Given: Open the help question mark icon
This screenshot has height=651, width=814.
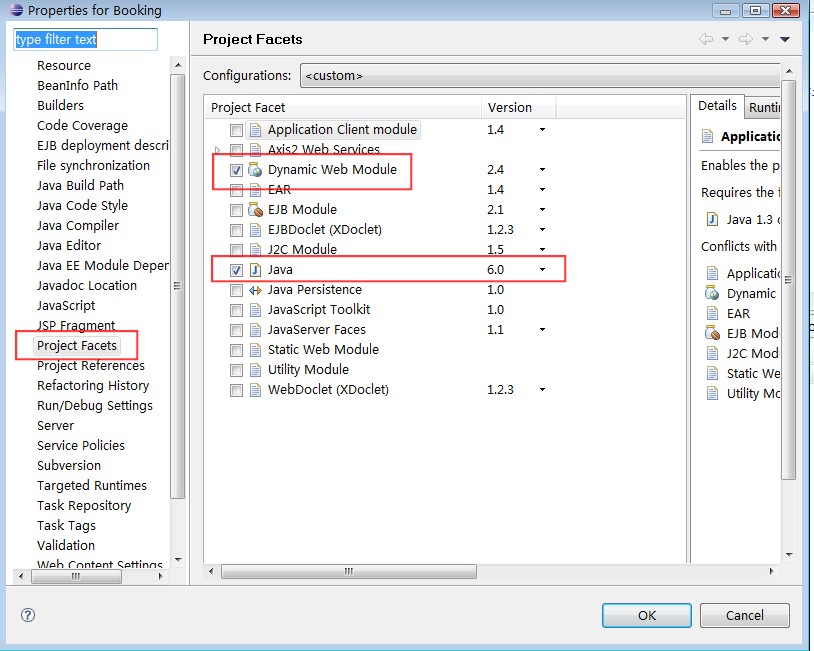Looking at the screenshot, I should 28,615.
